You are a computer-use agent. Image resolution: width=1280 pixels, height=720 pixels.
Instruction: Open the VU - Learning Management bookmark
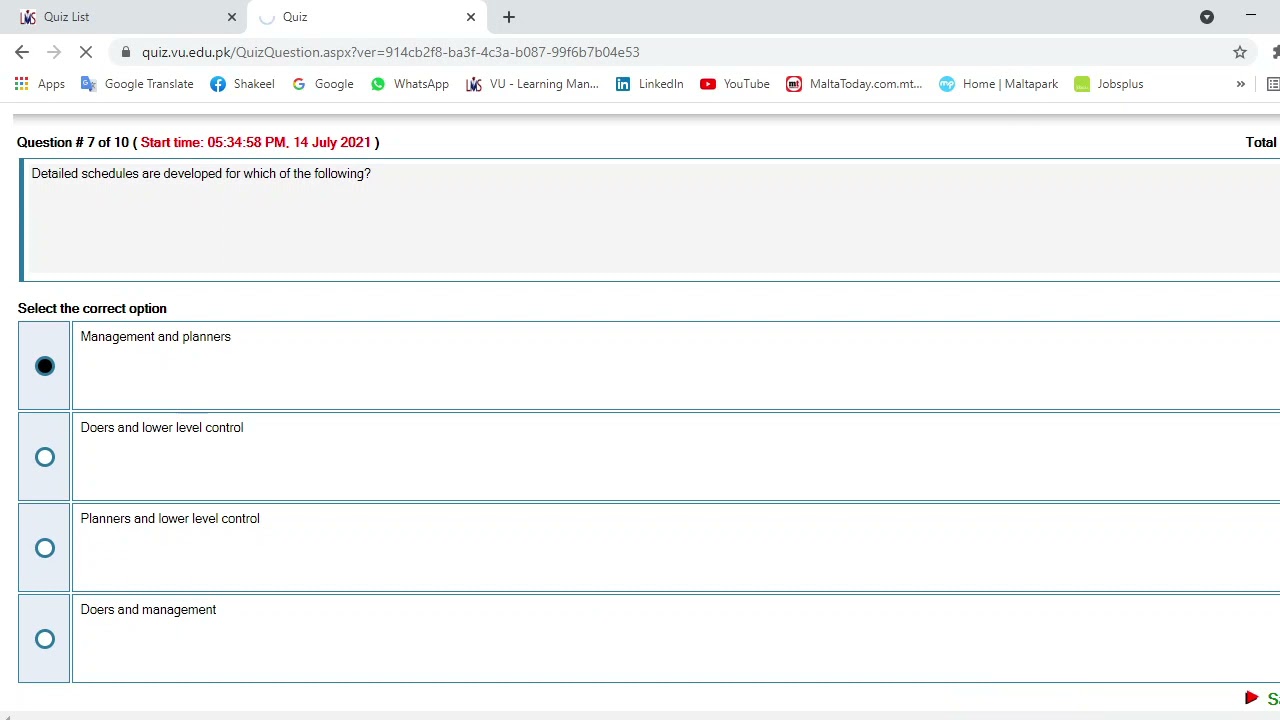pyautogui.click(x=532, y=84)
